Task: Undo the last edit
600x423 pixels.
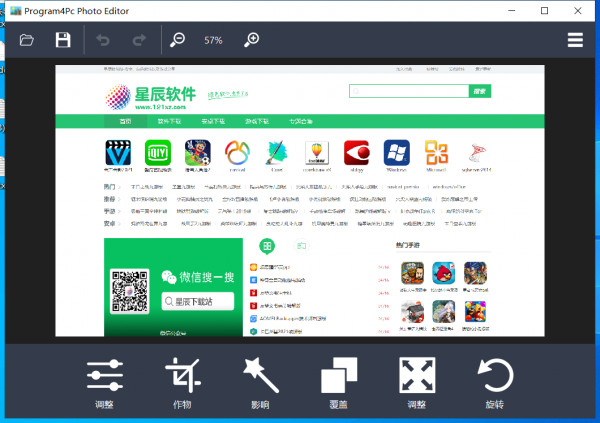Action: pos(103,40)
